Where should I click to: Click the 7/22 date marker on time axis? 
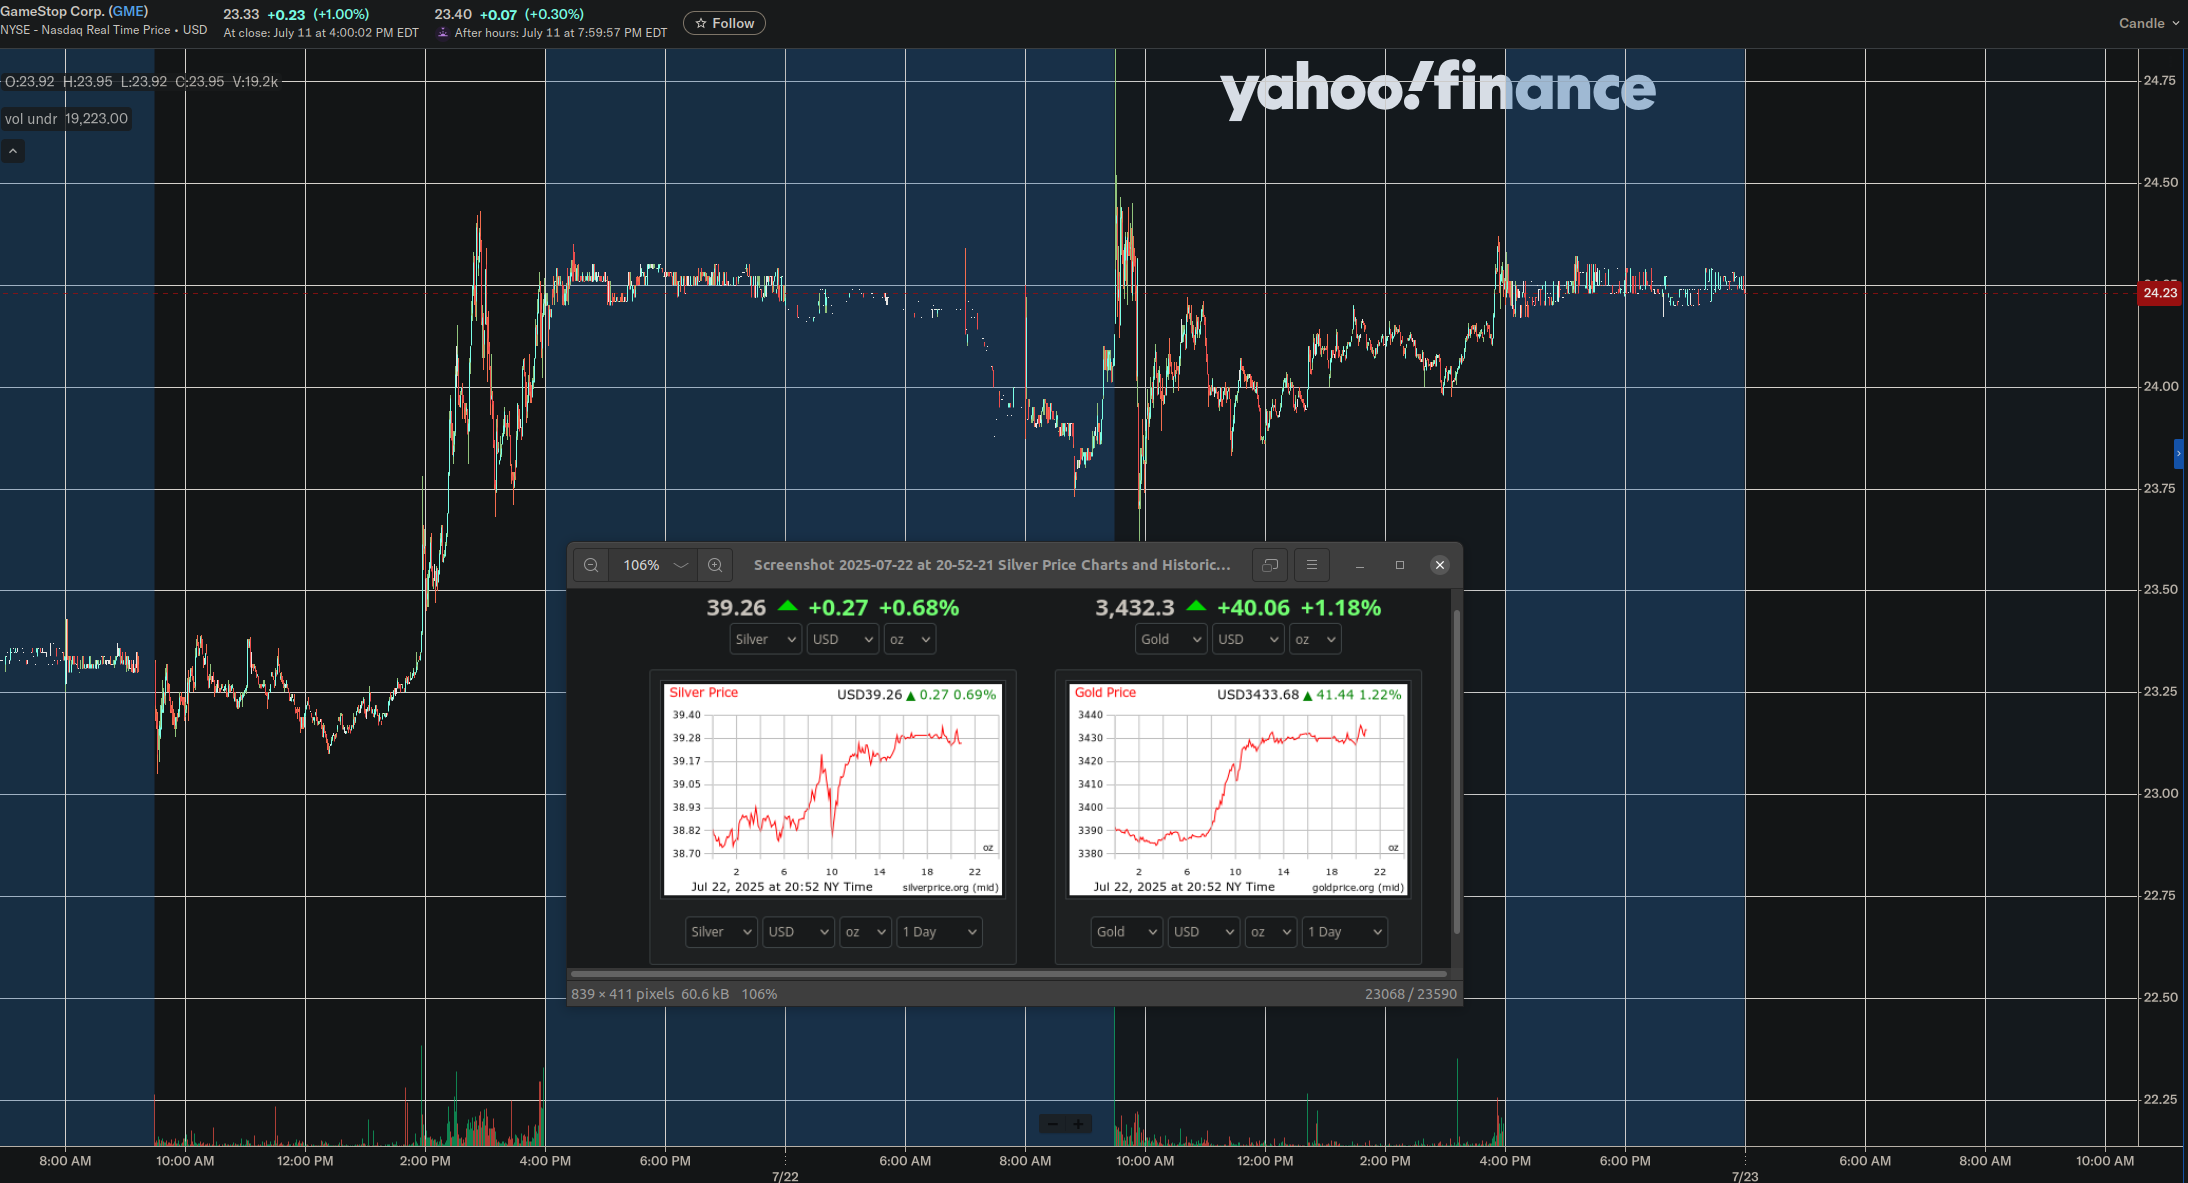coord(785,1176)
